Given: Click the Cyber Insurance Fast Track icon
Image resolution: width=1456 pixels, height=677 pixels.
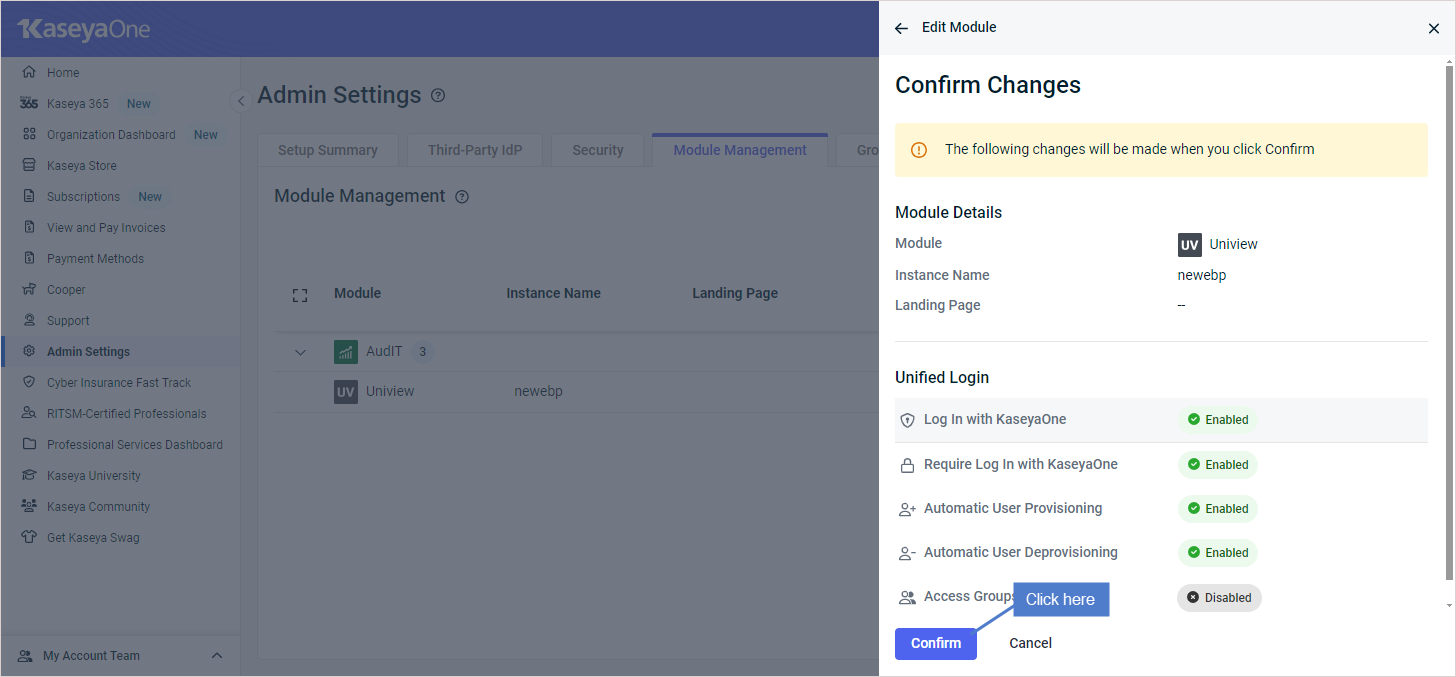Looking at the screenshot, I should tap(29, 382).
